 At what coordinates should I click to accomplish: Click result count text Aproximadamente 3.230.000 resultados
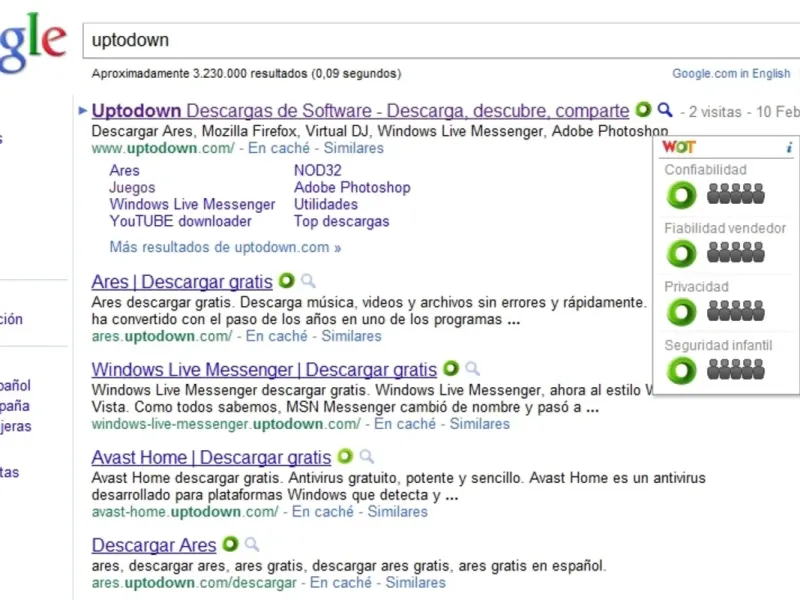(246, 73)
